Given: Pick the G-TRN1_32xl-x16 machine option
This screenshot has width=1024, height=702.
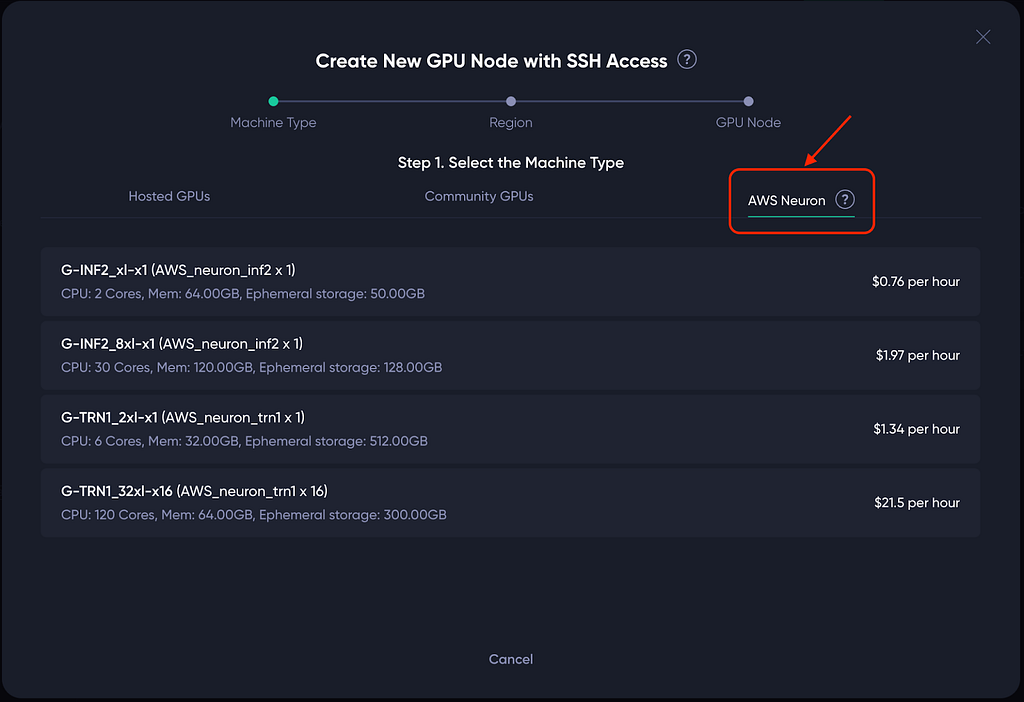Looking at the screenshot, I should click(x=510, y=503).
